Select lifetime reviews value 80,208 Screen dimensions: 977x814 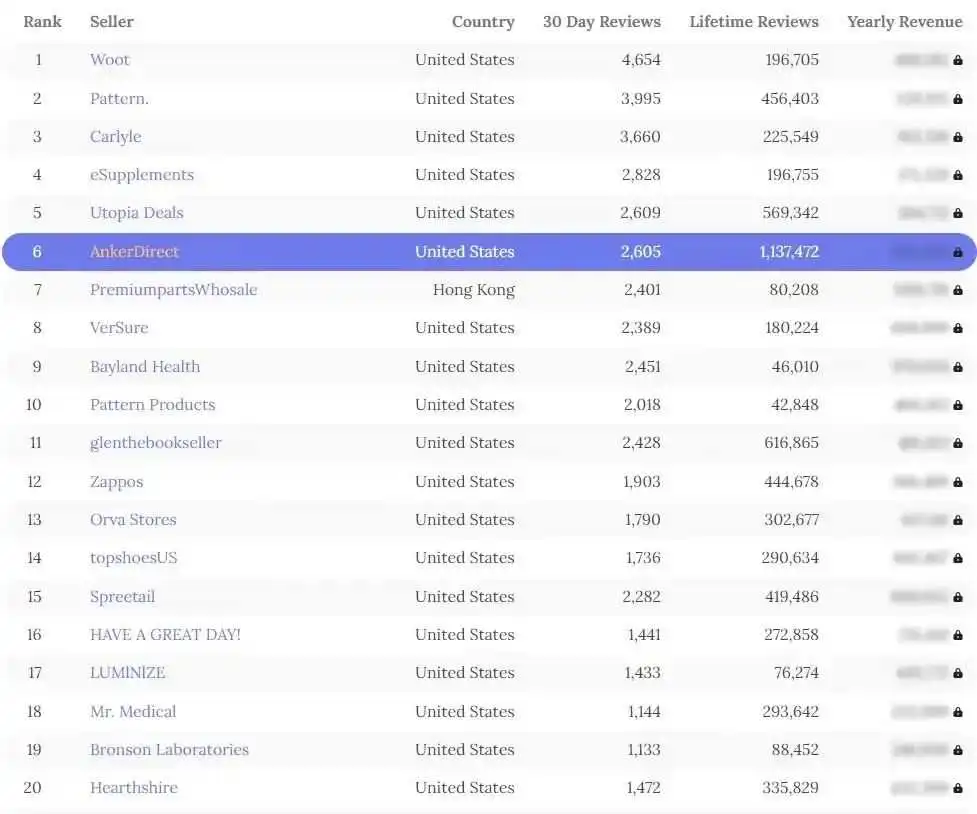pyautogui.click(x=794, y=290)
